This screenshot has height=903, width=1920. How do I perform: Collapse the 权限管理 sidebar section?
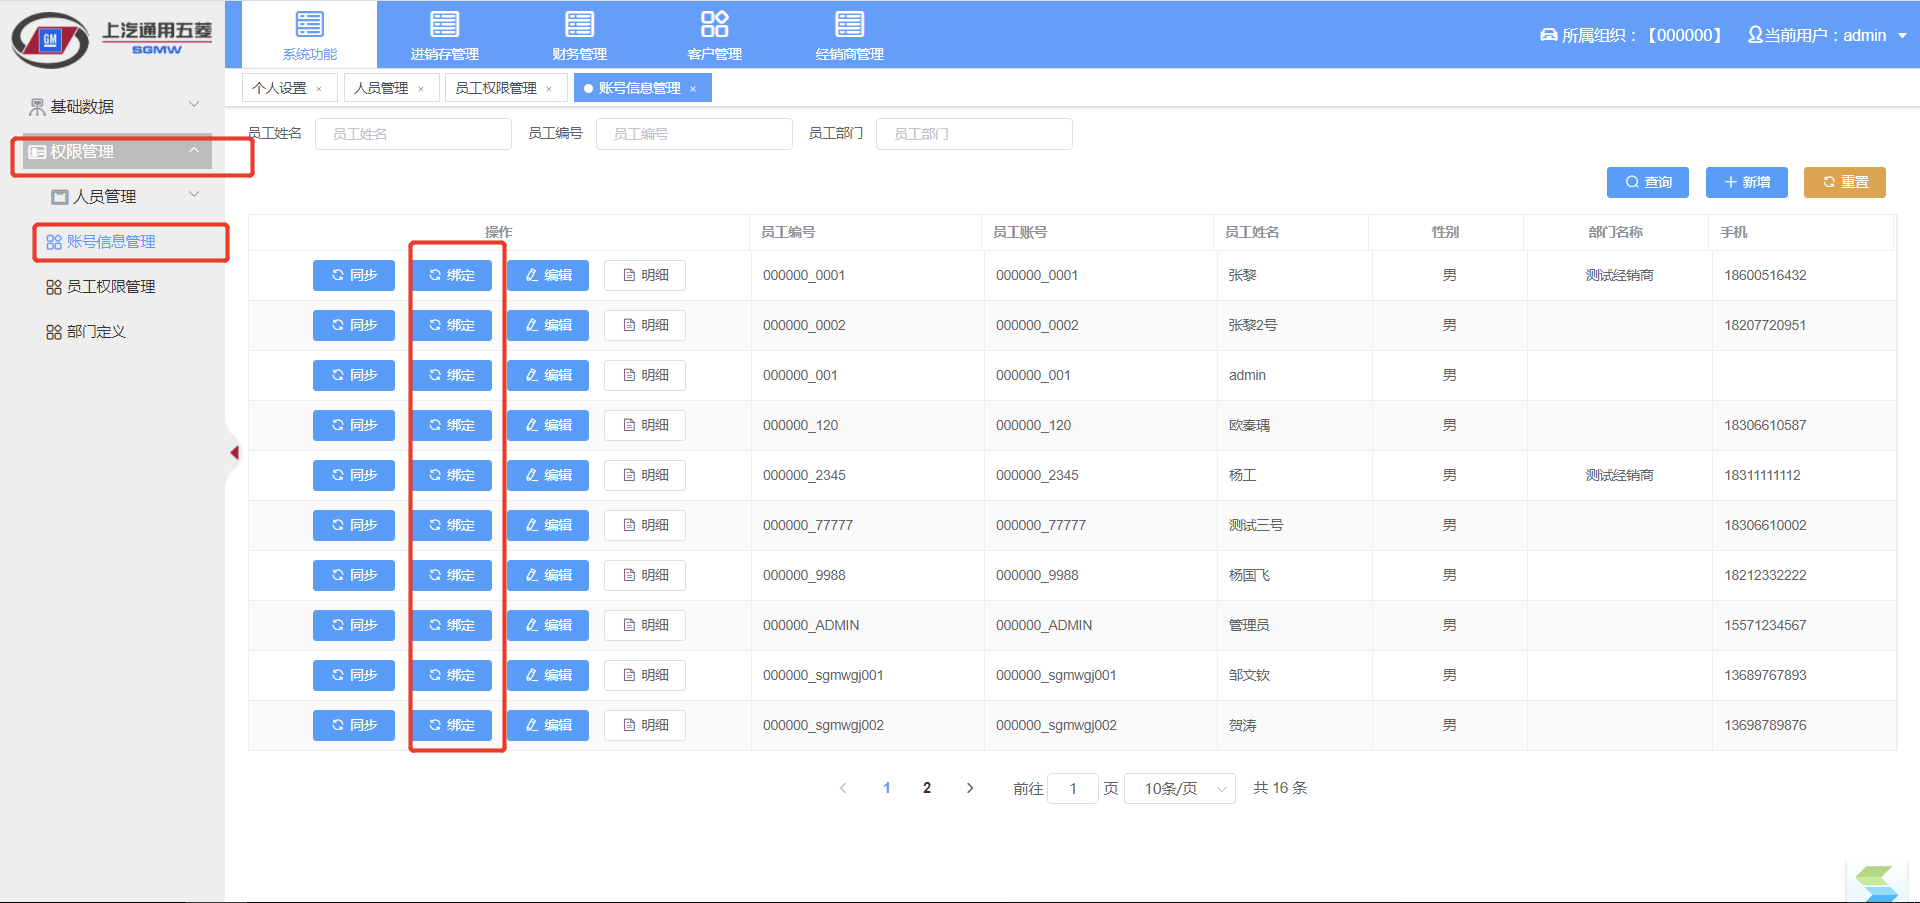click(x=194, y=151)
